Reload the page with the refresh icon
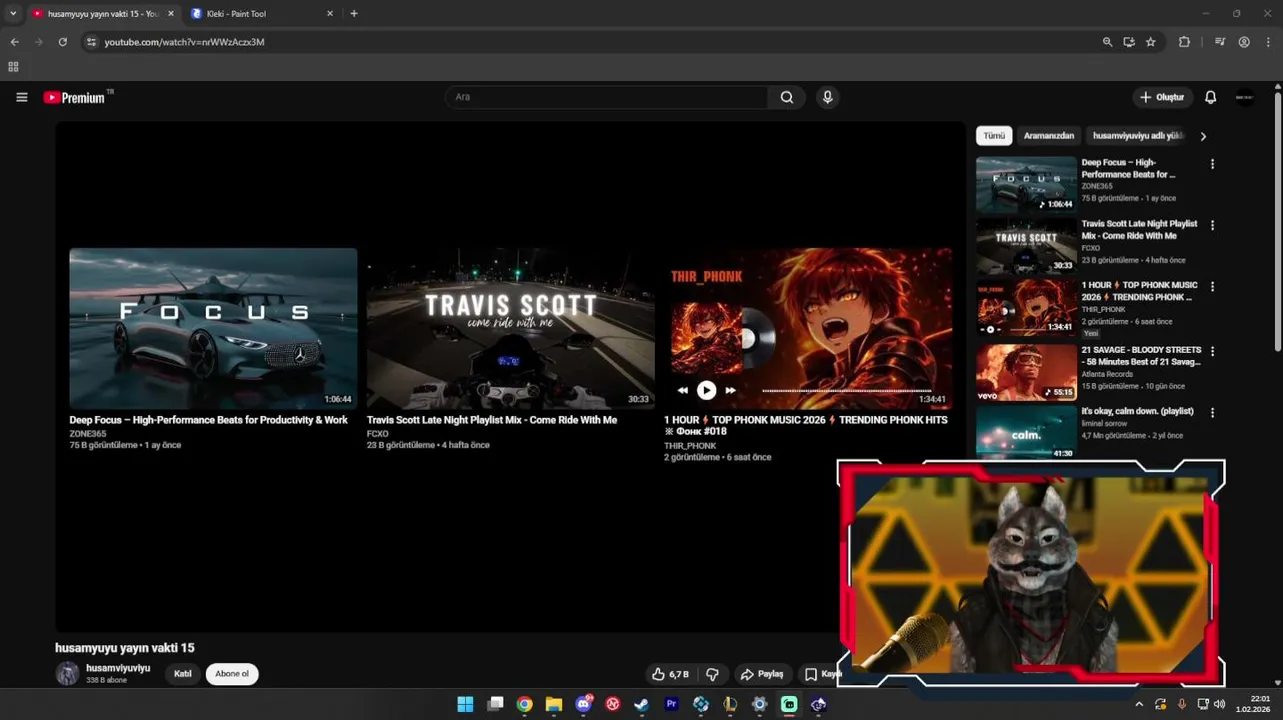This screenshot has height=720, width=1283. tap(62, 42)
